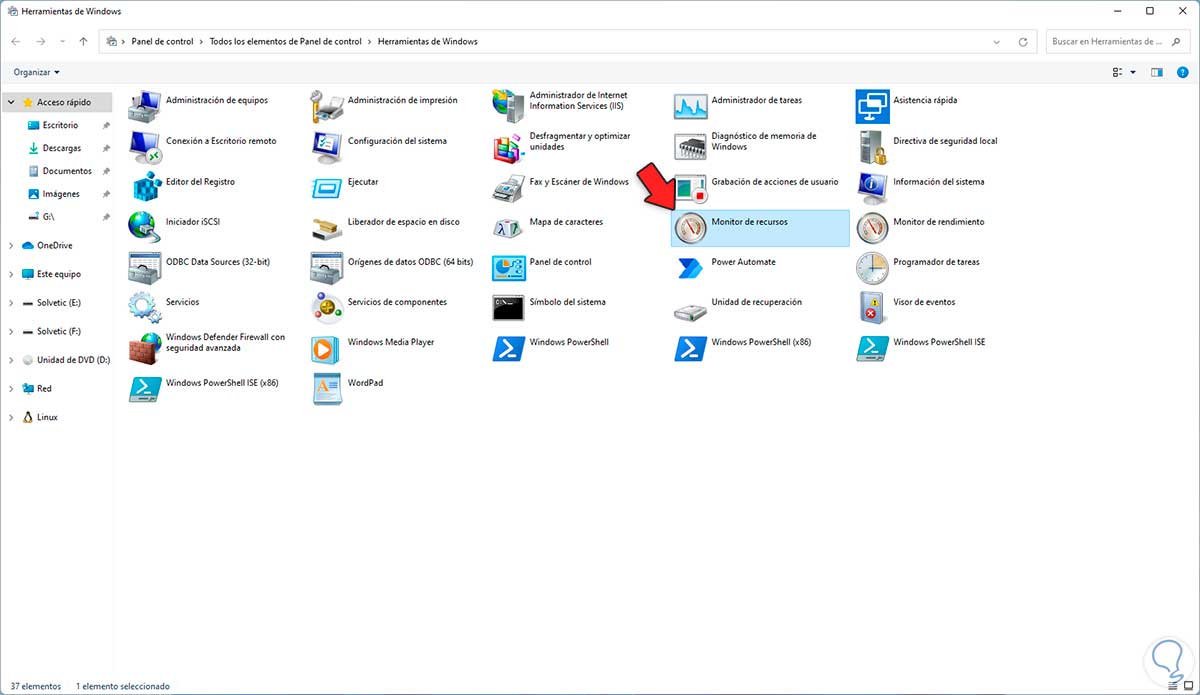
Task: Collapse the Acceso rápido section
Action: click(11, 102)
